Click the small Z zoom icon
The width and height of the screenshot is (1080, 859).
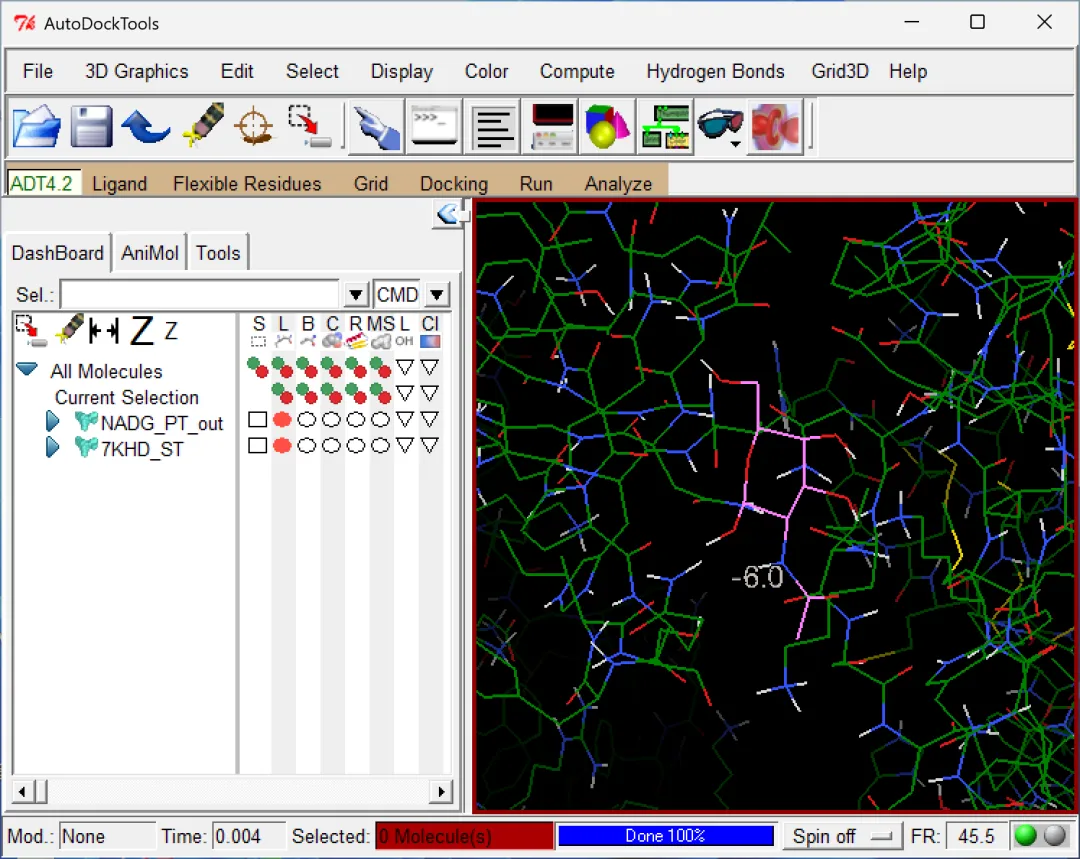[171, 331]
